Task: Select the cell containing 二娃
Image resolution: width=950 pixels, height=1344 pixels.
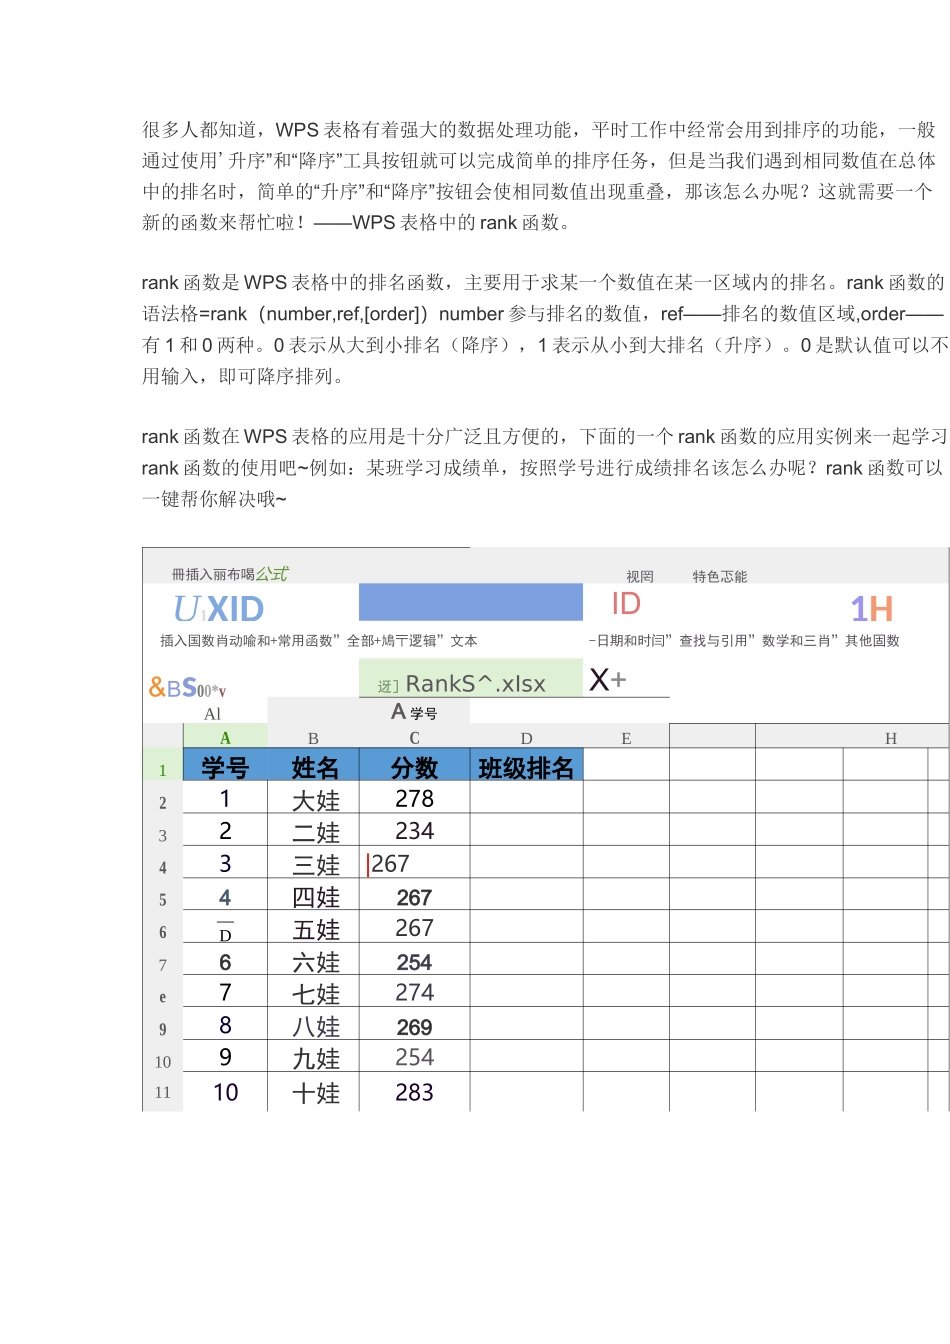Action: (x=314, y=831)
